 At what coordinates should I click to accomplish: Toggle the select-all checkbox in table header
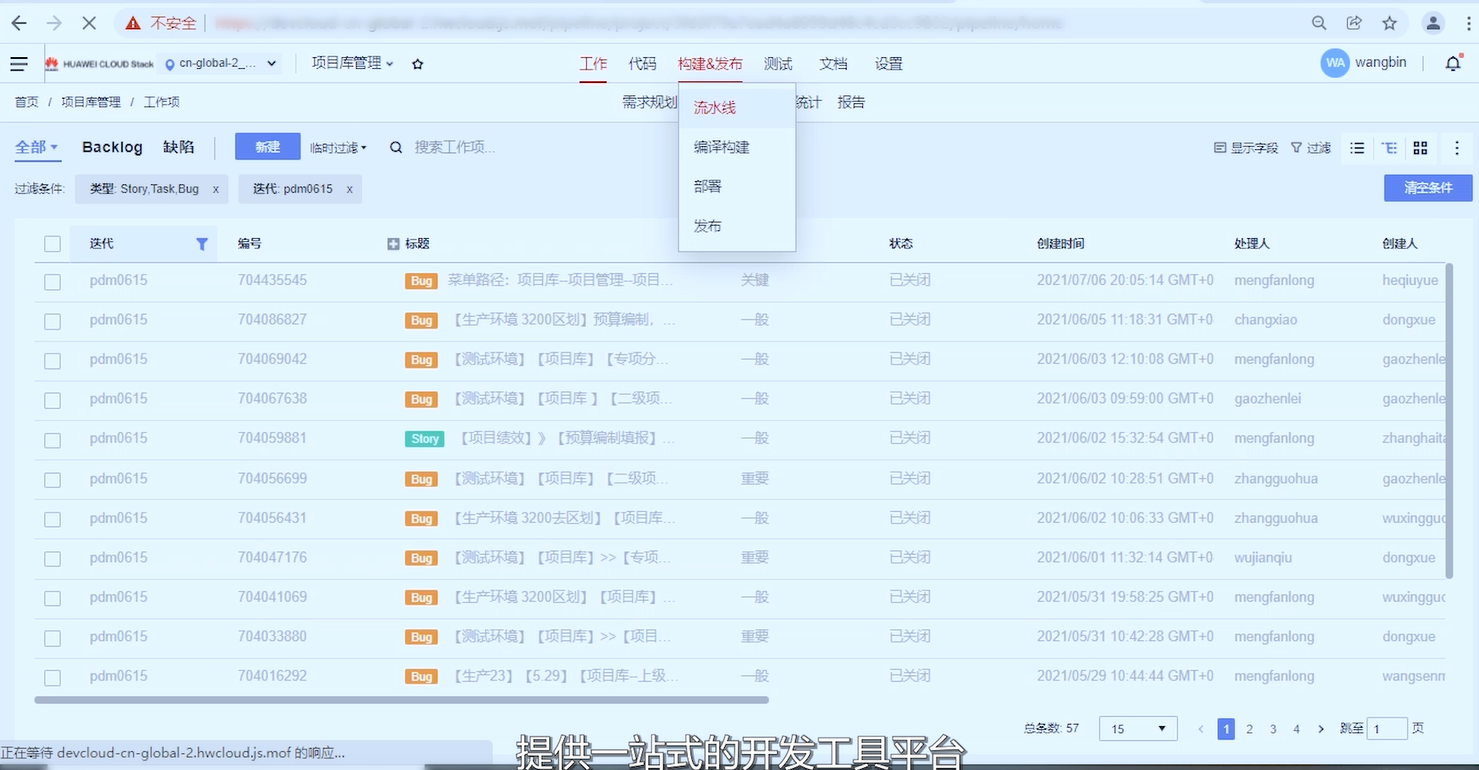(52, 244)
